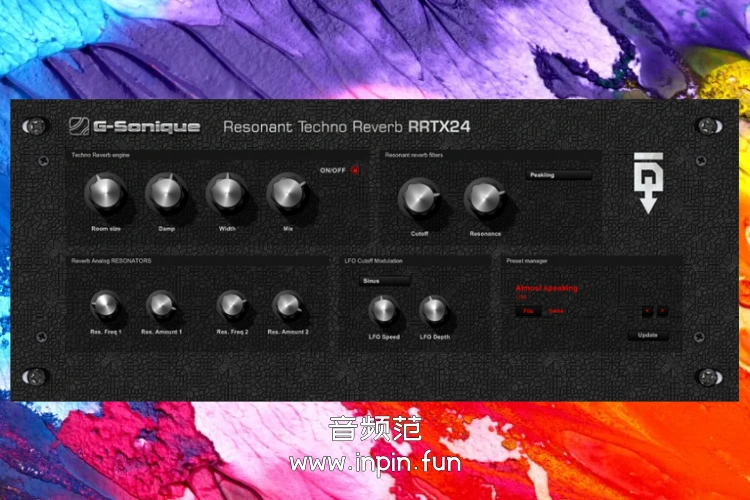Click the Almost speaking preset name
The height and width of the screenshot is (500, 750).
tap(547, 288)
